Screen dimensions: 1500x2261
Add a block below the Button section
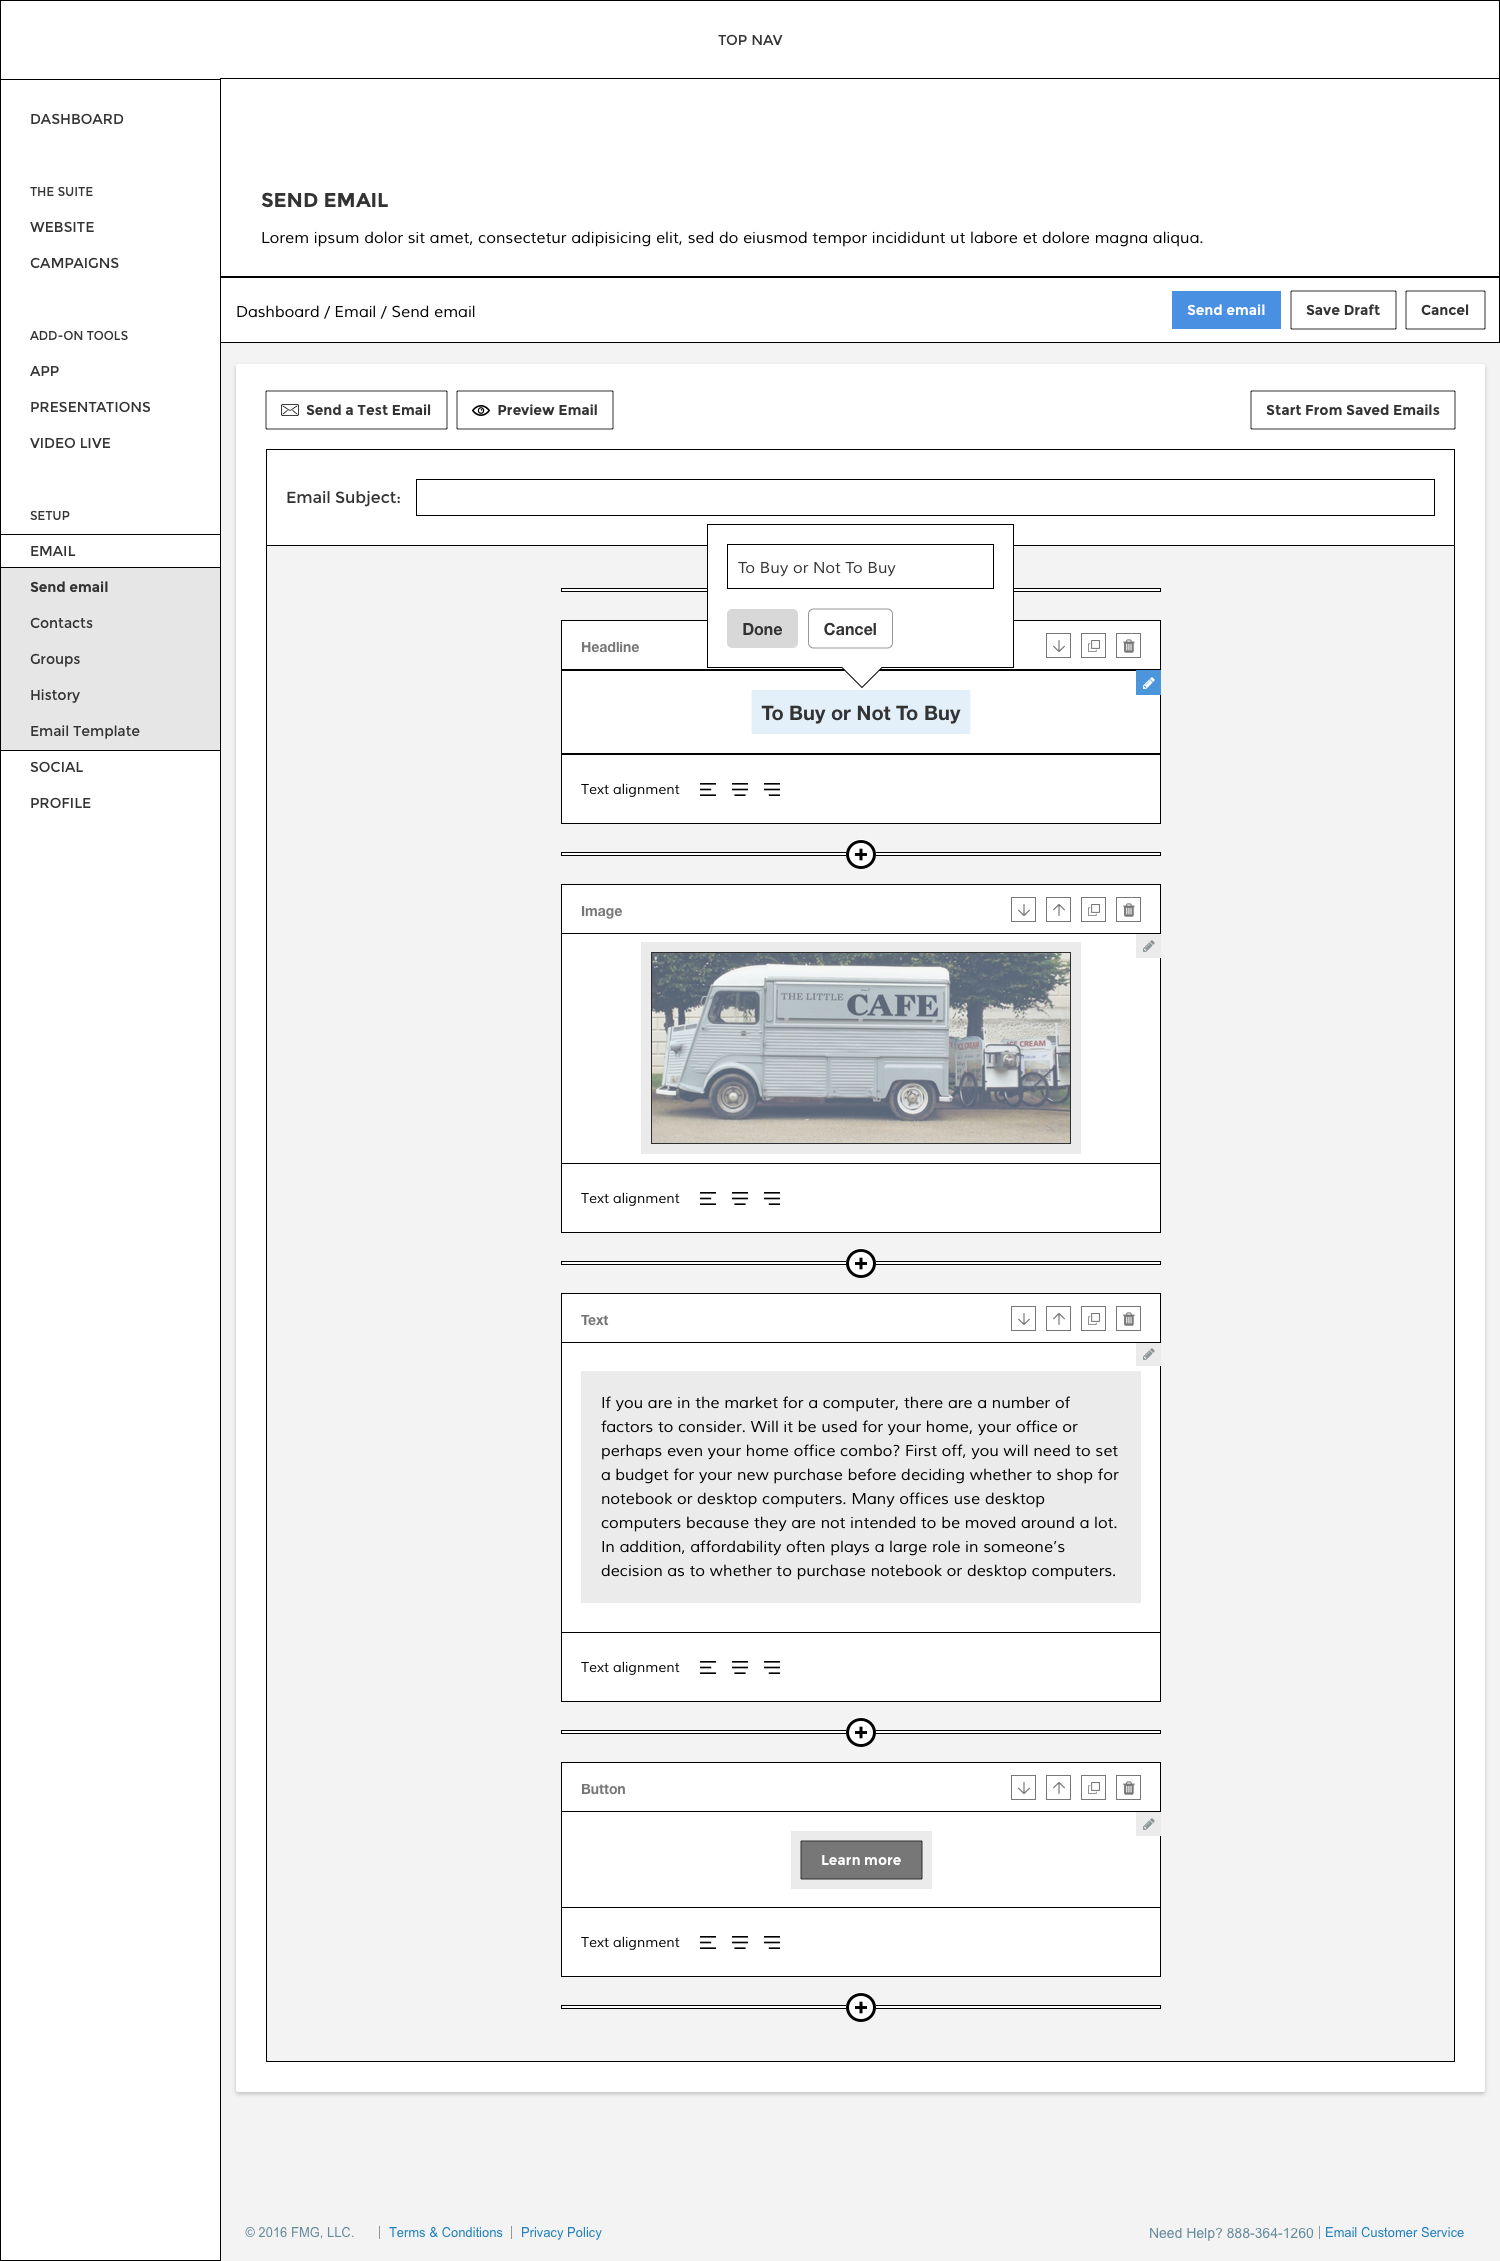pos(860,2007)
